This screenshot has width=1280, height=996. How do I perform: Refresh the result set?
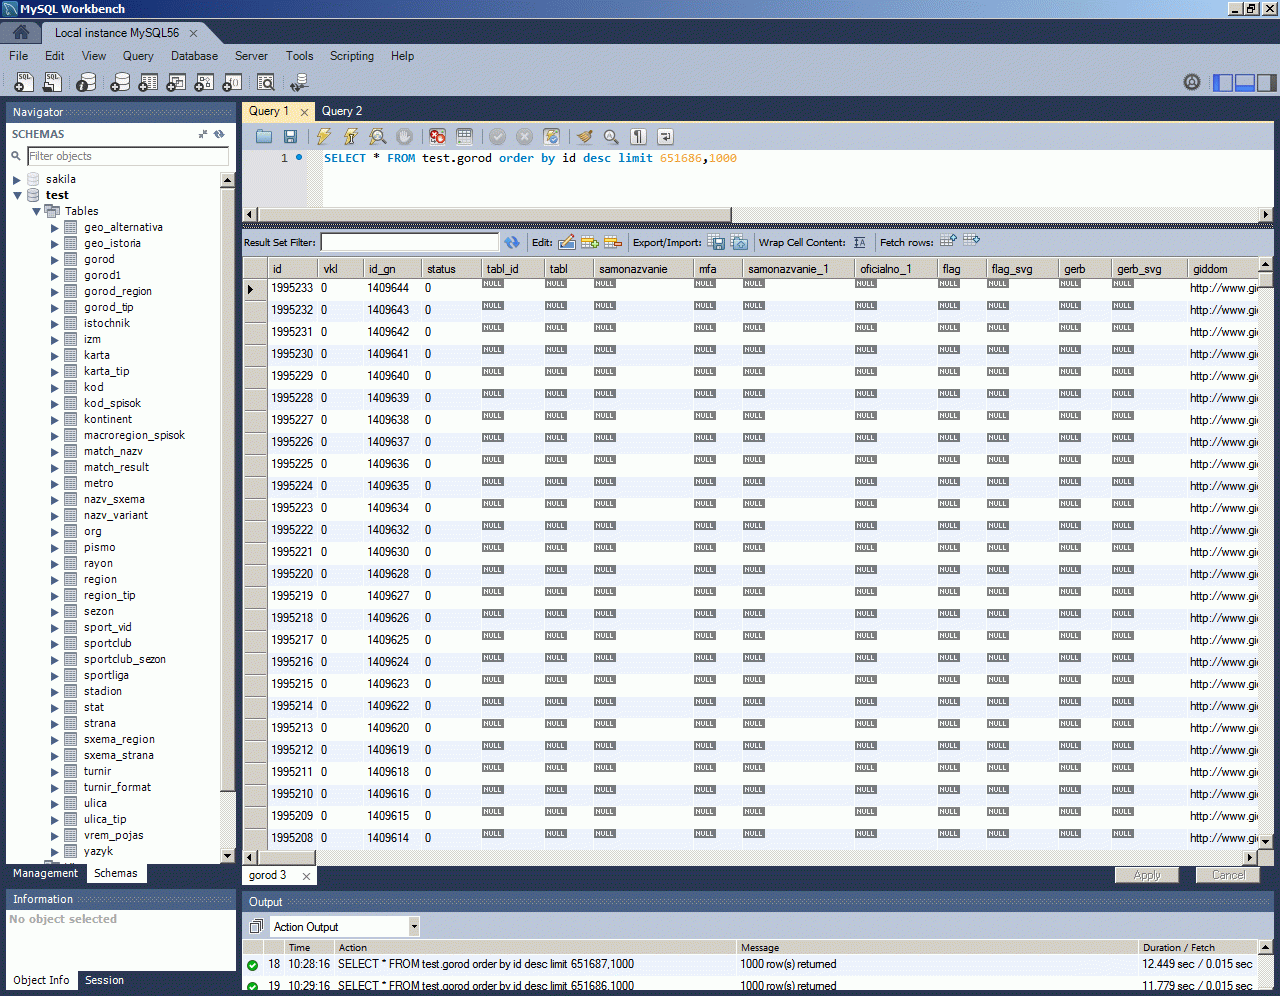click(512, 242)
